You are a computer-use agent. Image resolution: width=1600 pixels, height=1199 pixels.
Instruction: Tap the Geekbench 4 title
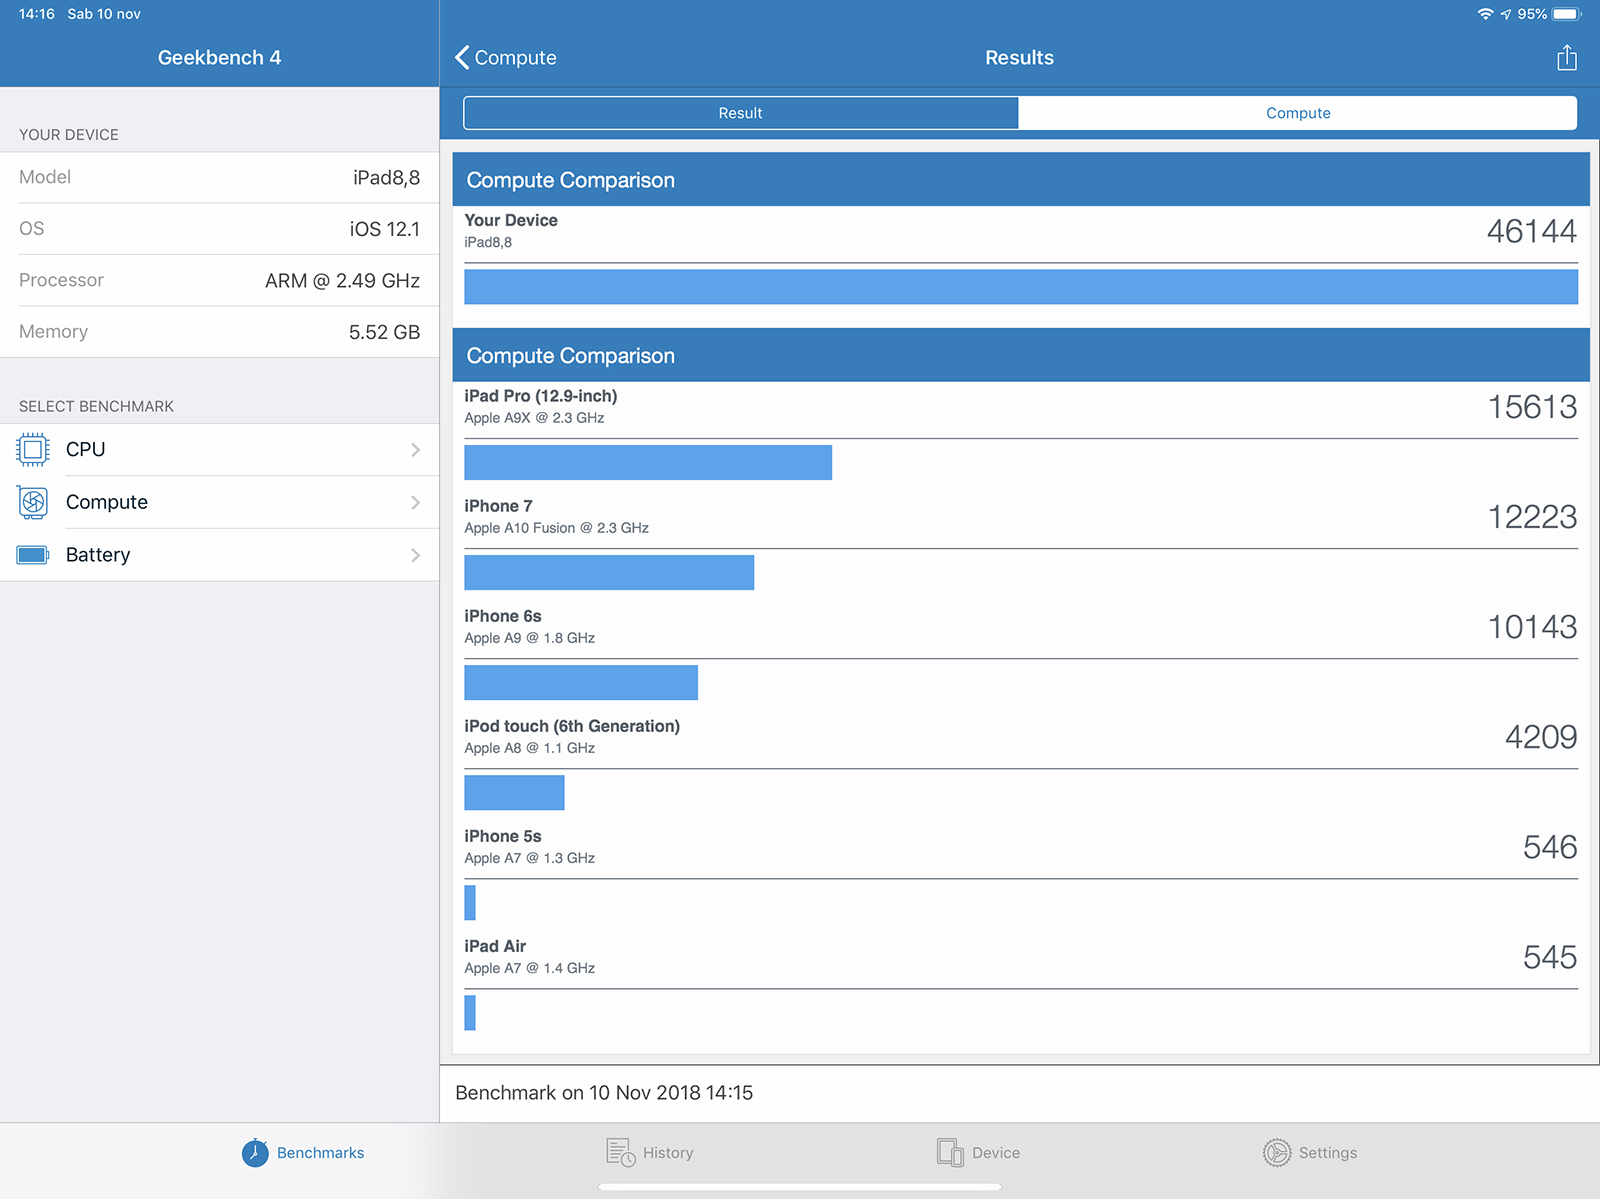tap(219, 58)
